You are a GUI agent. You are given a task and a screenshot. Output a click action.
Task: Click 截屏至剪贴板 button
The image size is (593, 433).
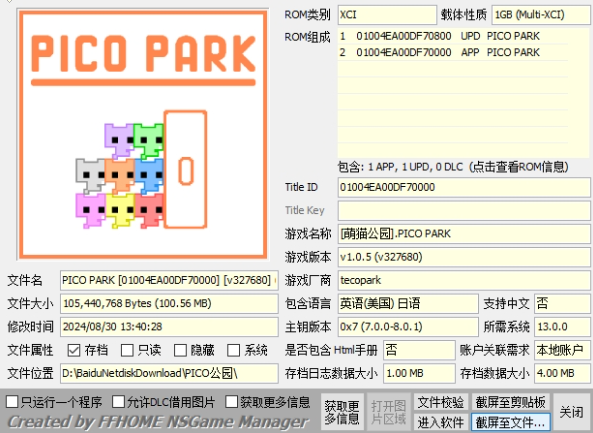511,402
